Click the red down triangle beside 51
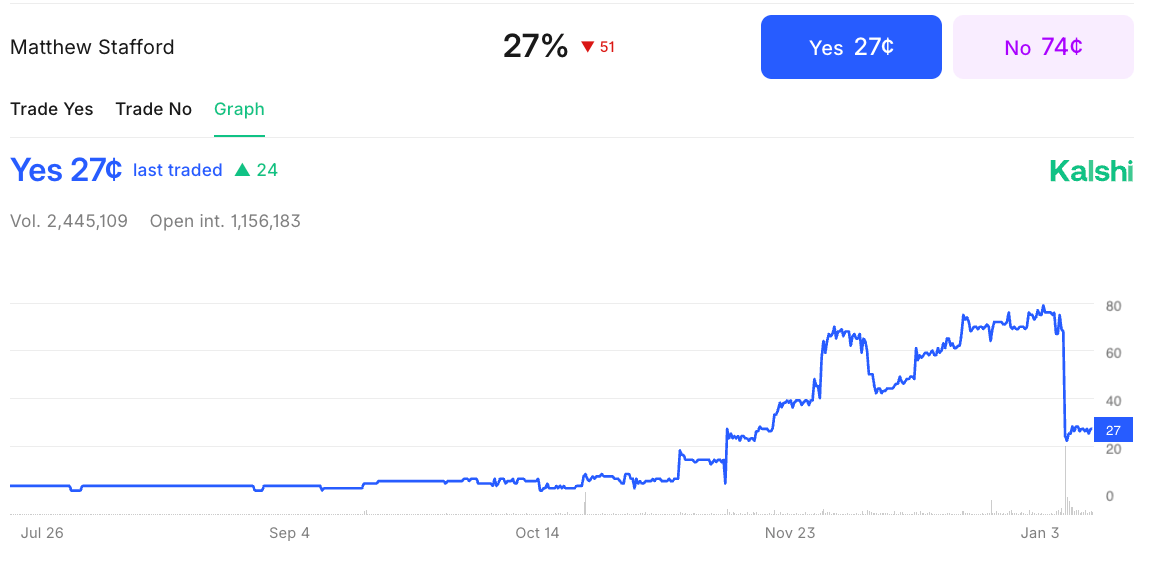Image resolution: width=1150 pixels, height=568 pixels. (588, 47)
